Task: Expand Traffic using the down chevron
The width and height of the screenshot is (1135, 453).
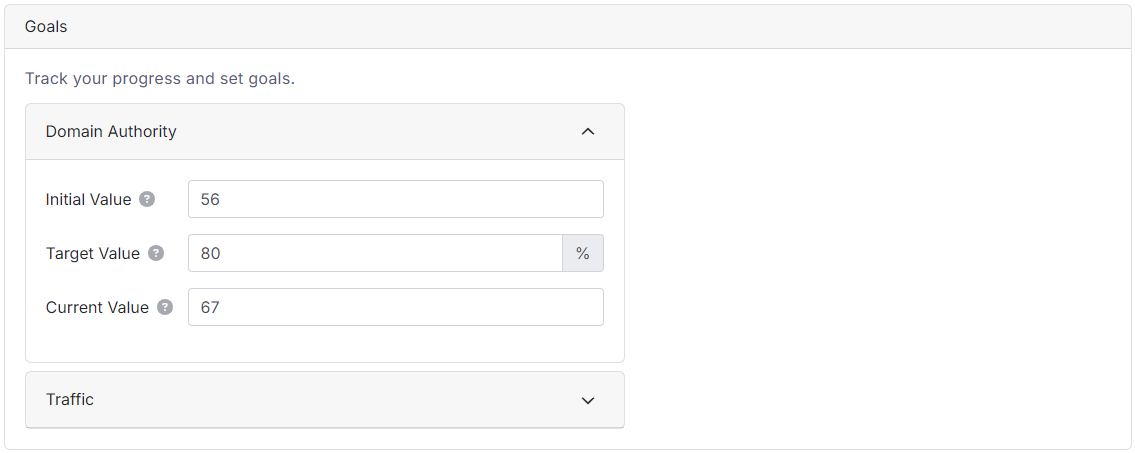Action: pos(588,400)
